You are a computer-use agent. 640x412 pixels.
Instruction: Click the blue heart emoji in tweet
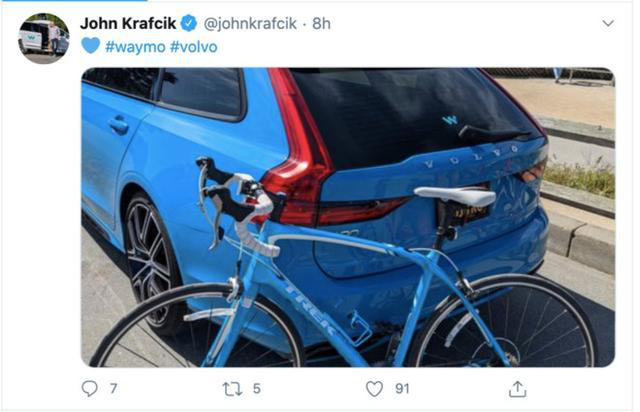pyautogui.click(x=90, y=46)
